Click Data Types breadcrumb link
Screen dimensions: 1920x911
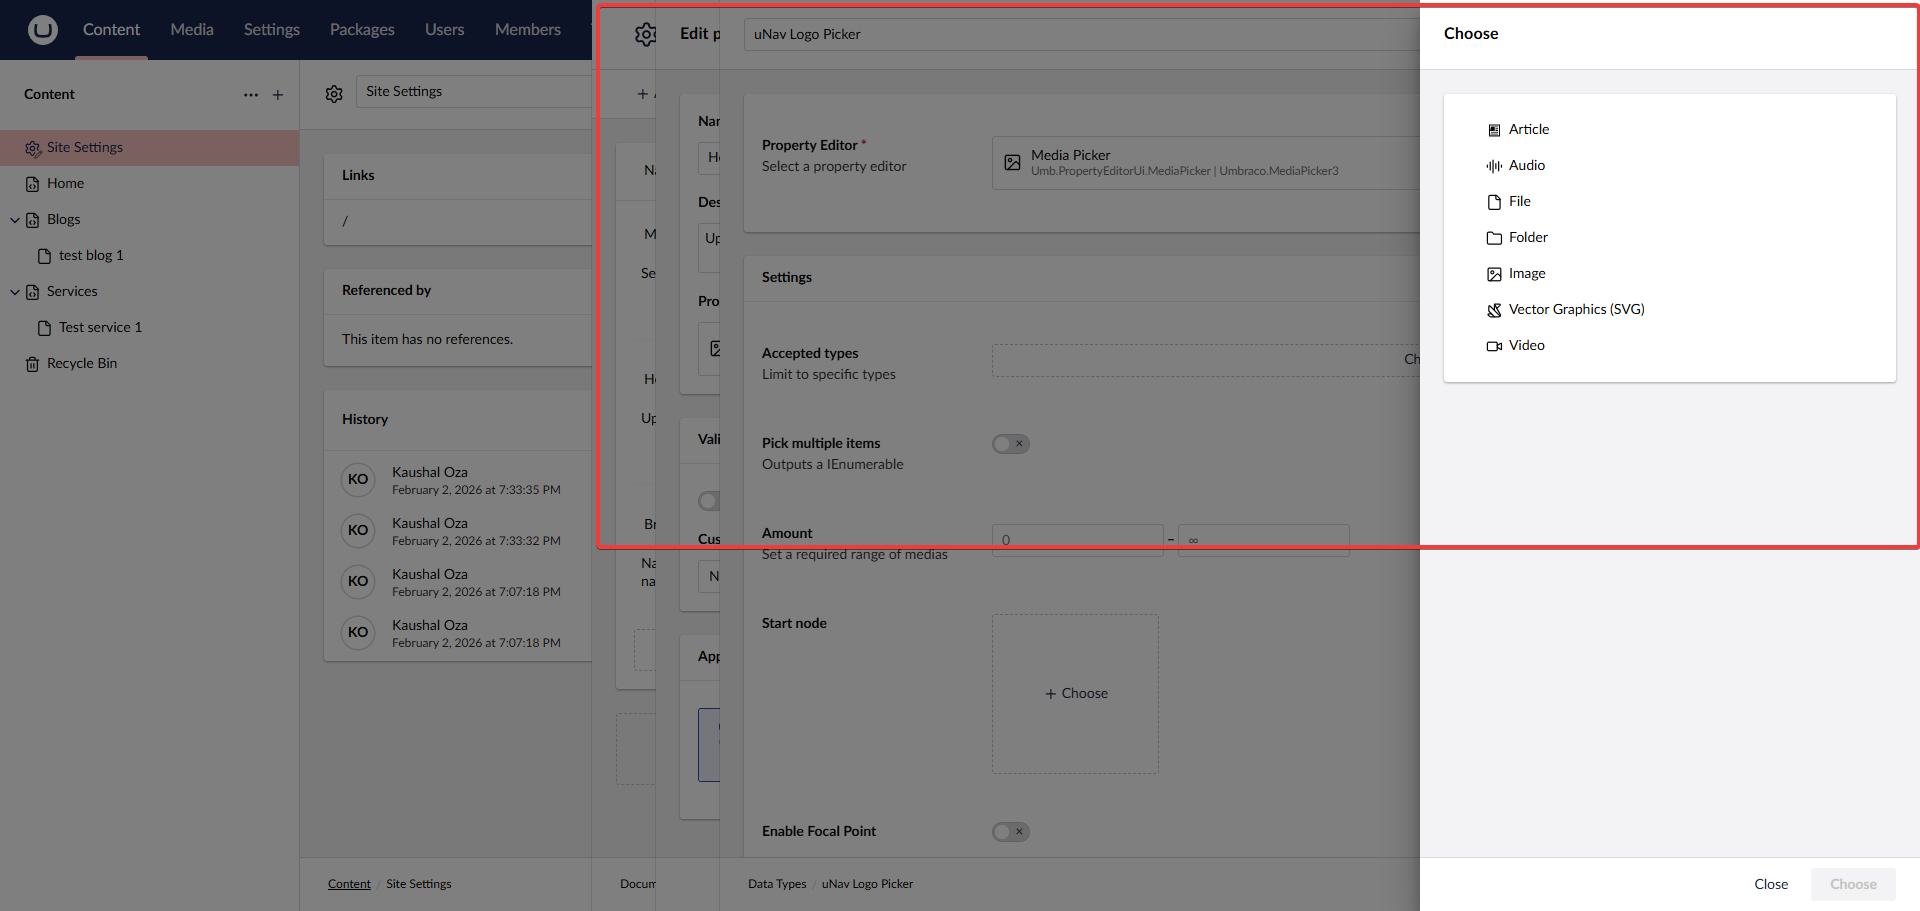tap(777, 884)
